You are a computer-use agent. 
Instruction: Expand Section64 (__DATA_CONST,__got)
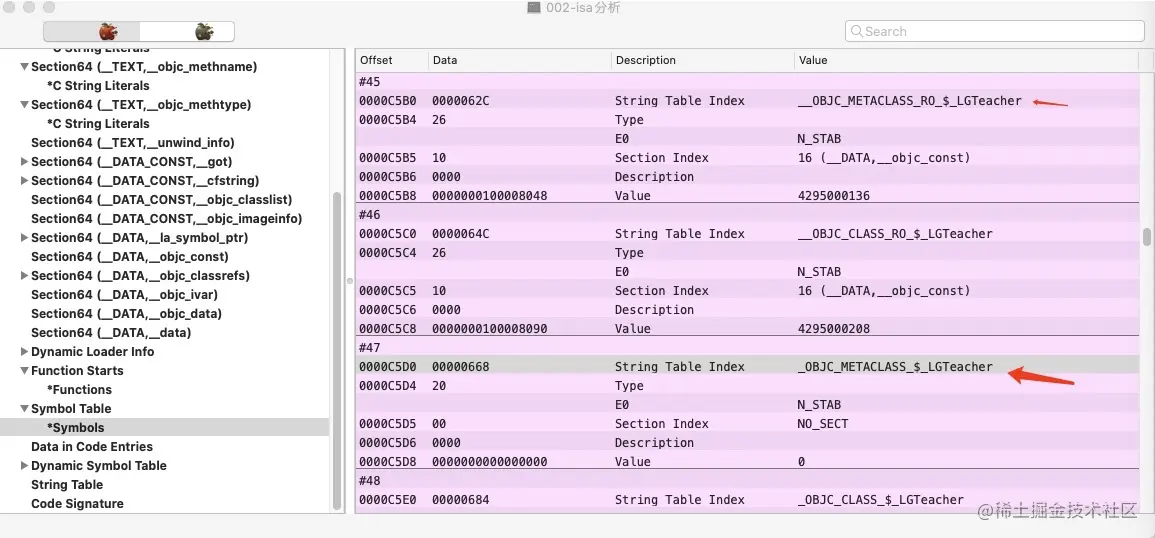(24, 161)
